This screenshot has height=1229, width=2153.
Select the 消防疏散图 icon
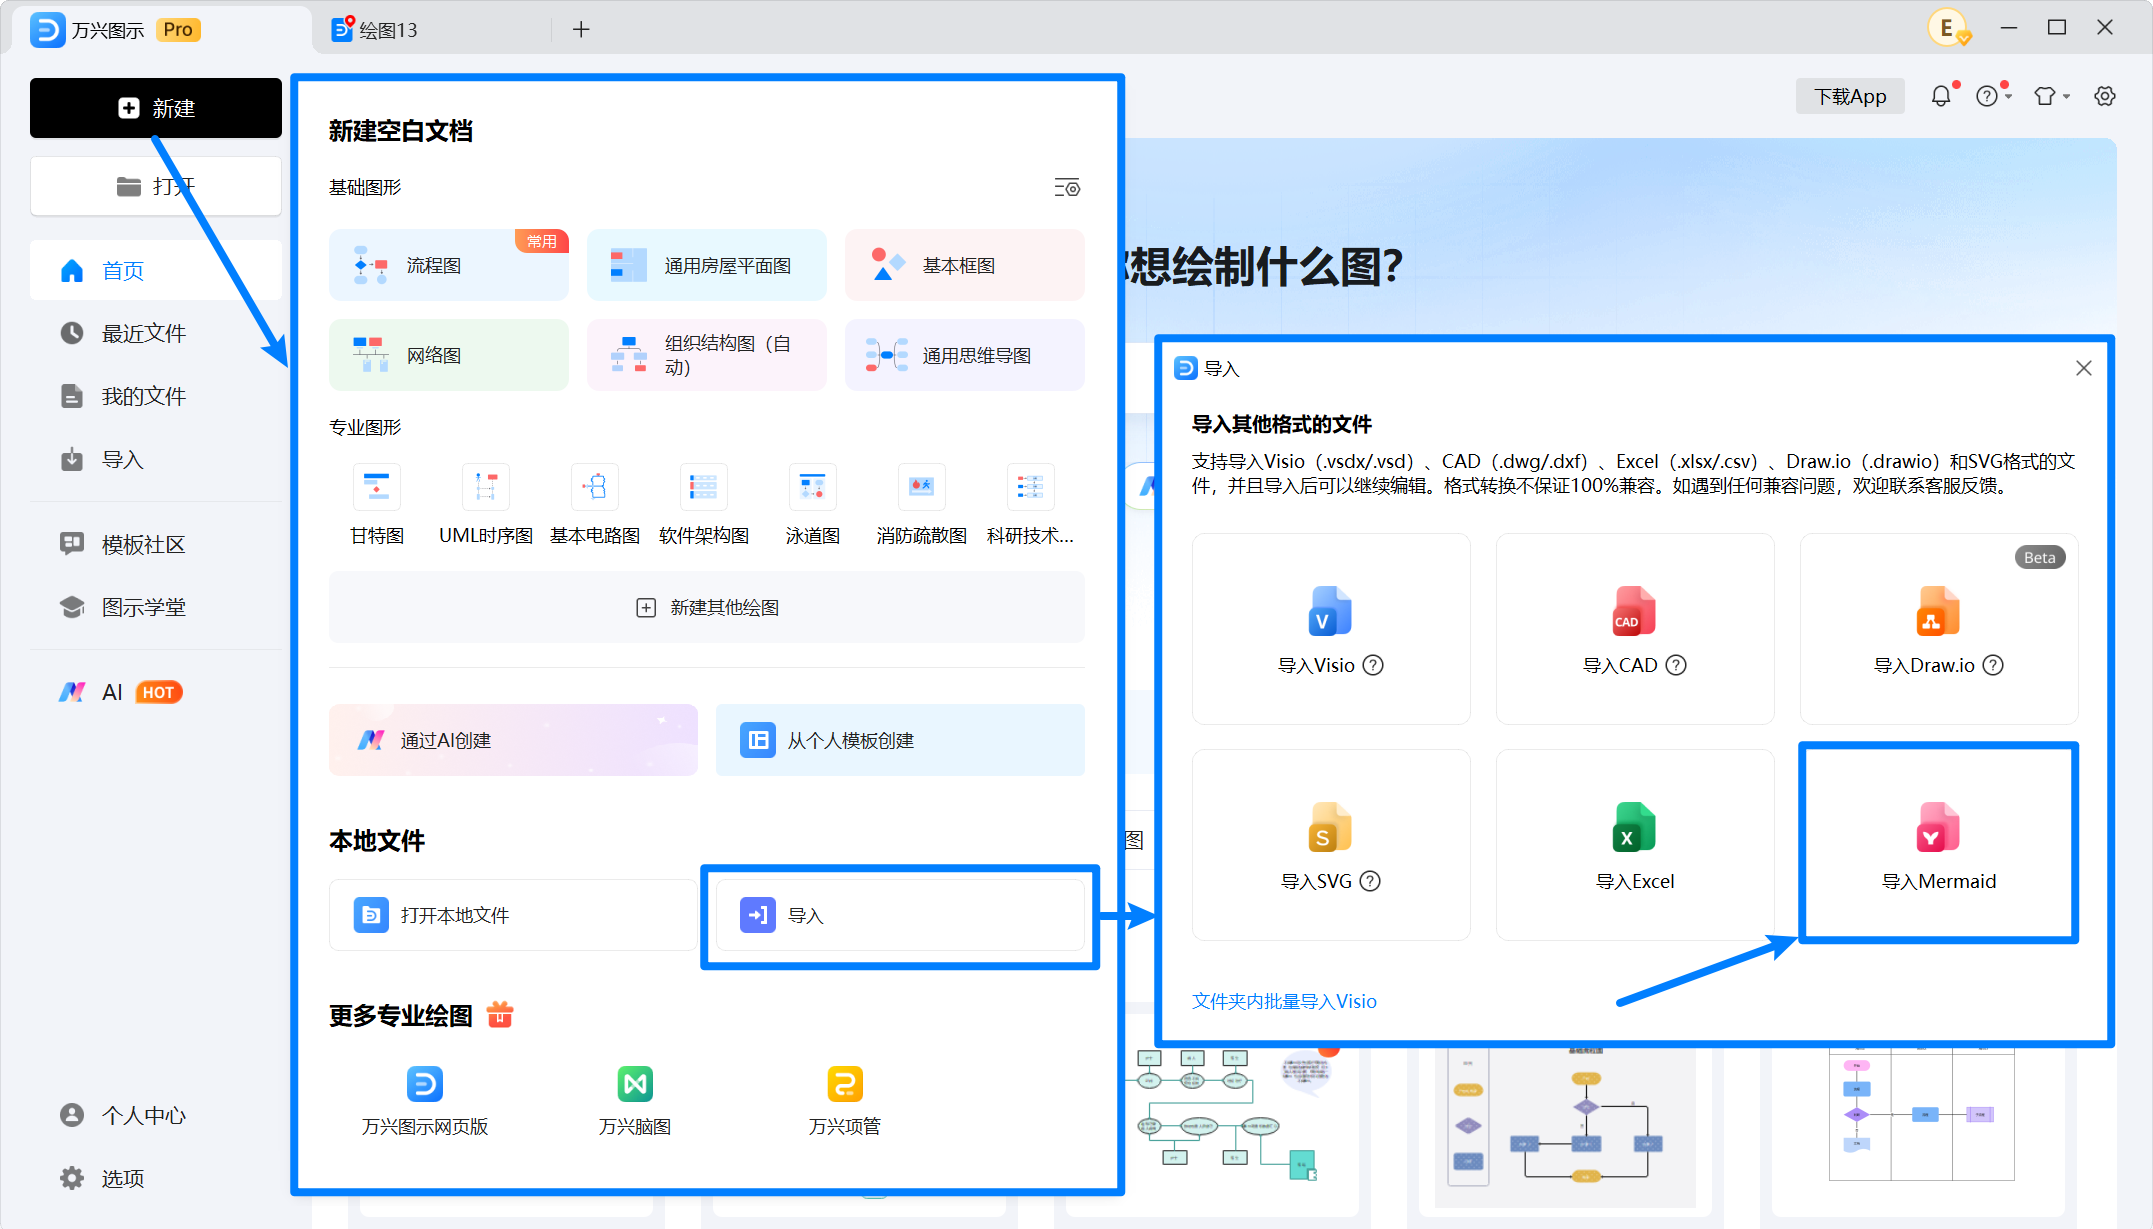click(922, 487)
